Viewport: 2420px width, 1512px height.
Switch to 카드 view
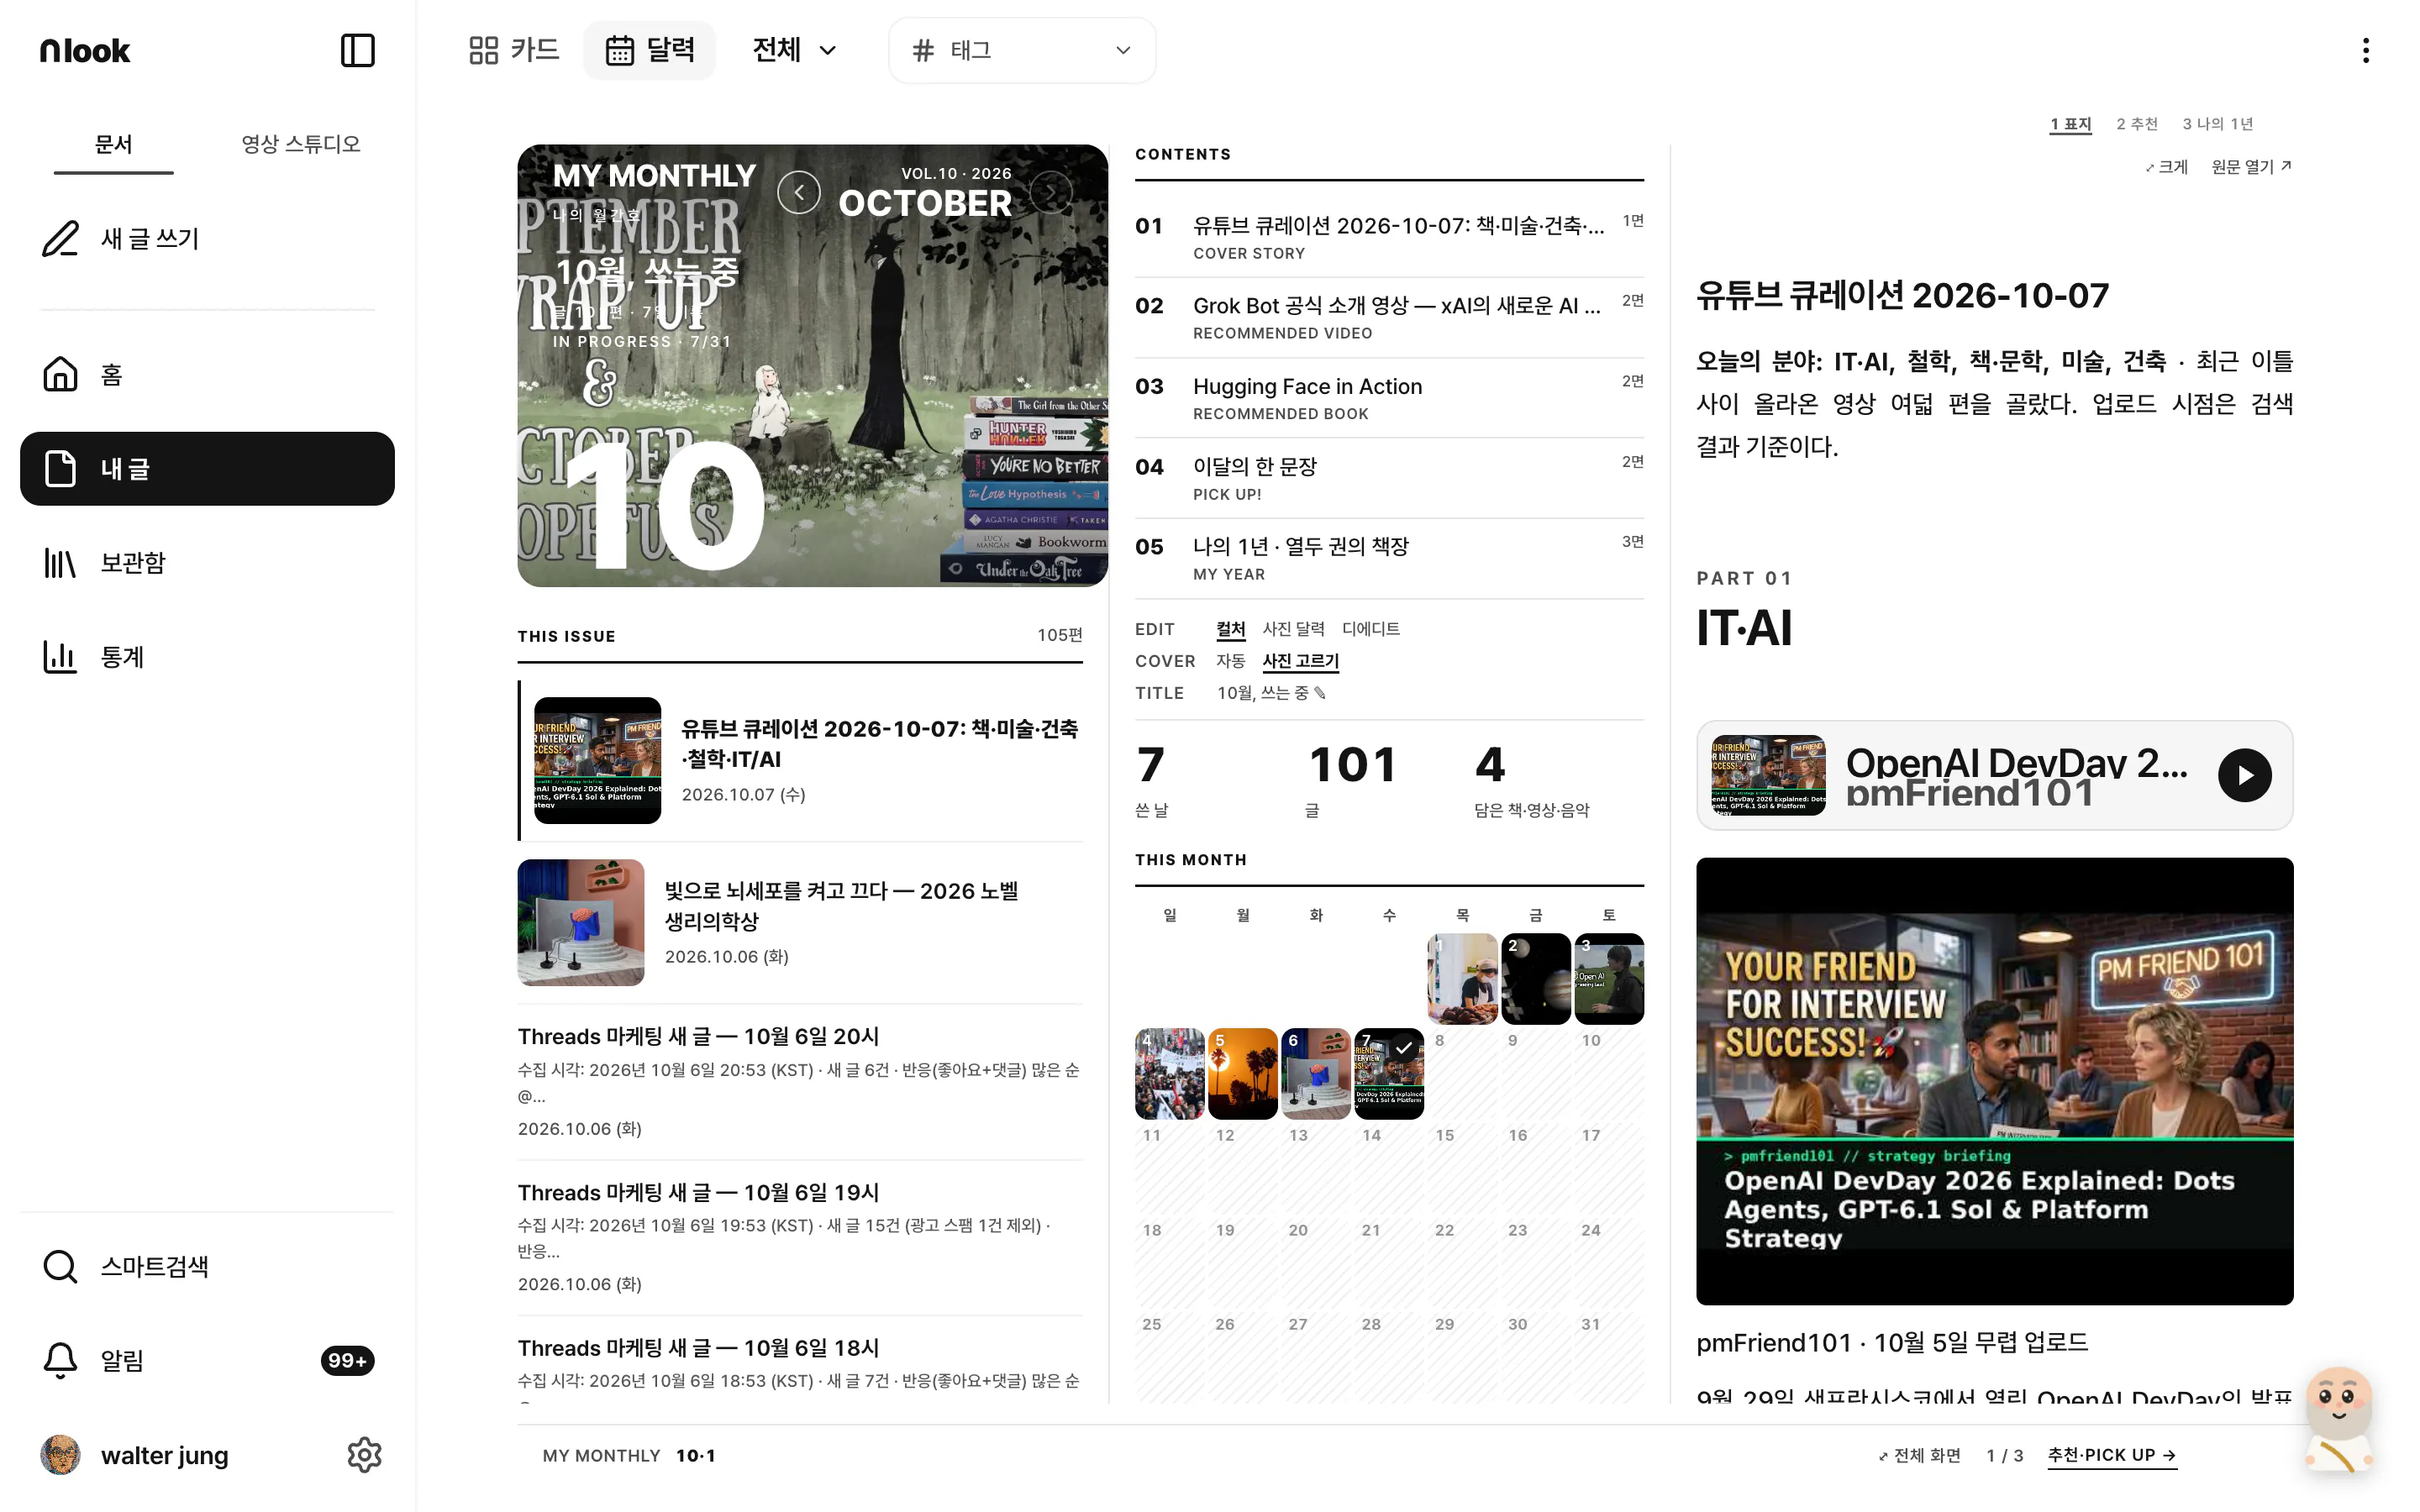514,50
